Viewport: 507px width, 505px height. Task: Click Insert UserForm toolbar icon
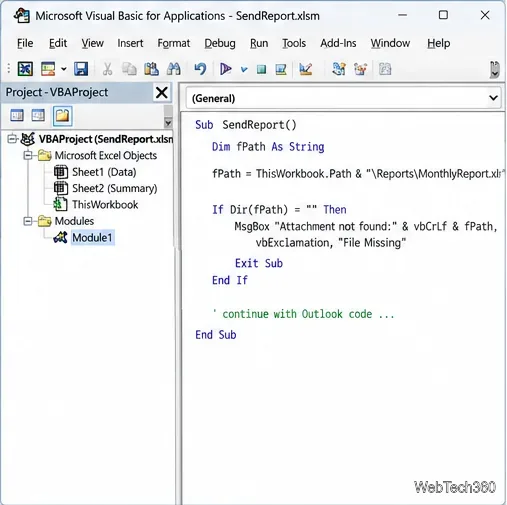tap(48, 69)
